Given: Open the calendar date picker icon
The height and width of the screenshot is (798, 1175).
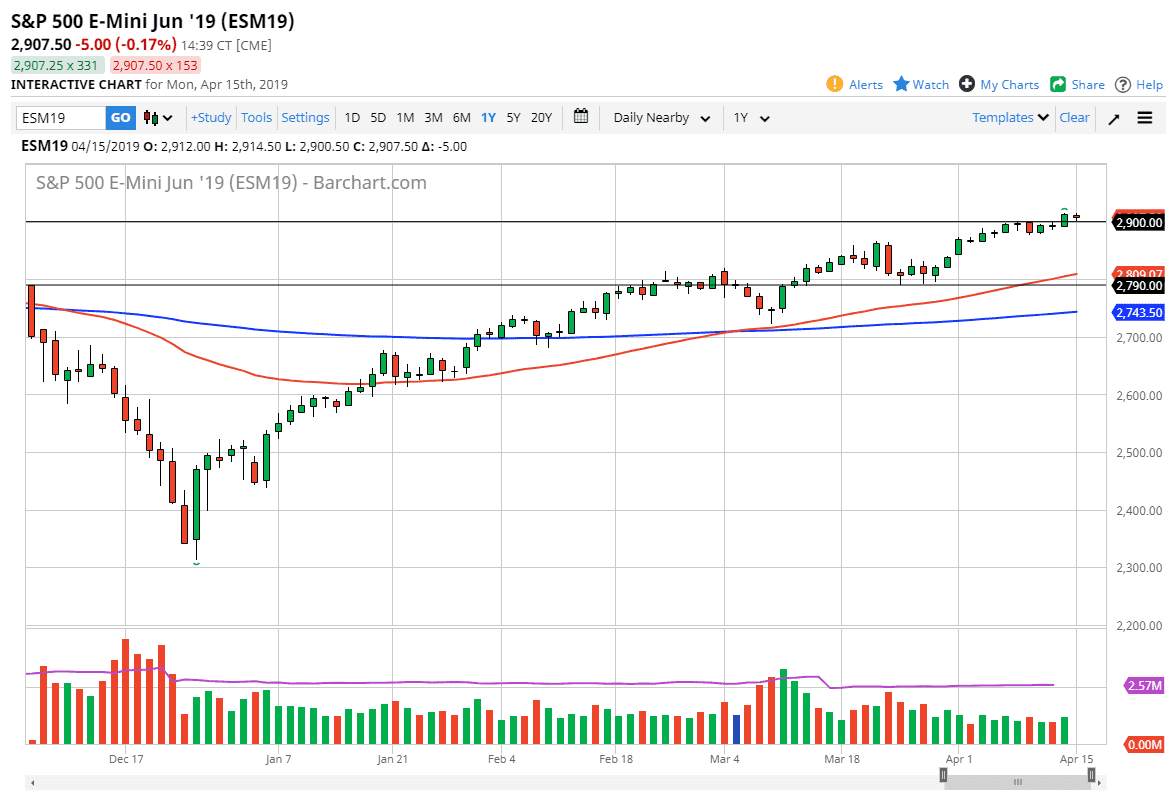Looking at the screenshot, I should (x=581, y=117).
